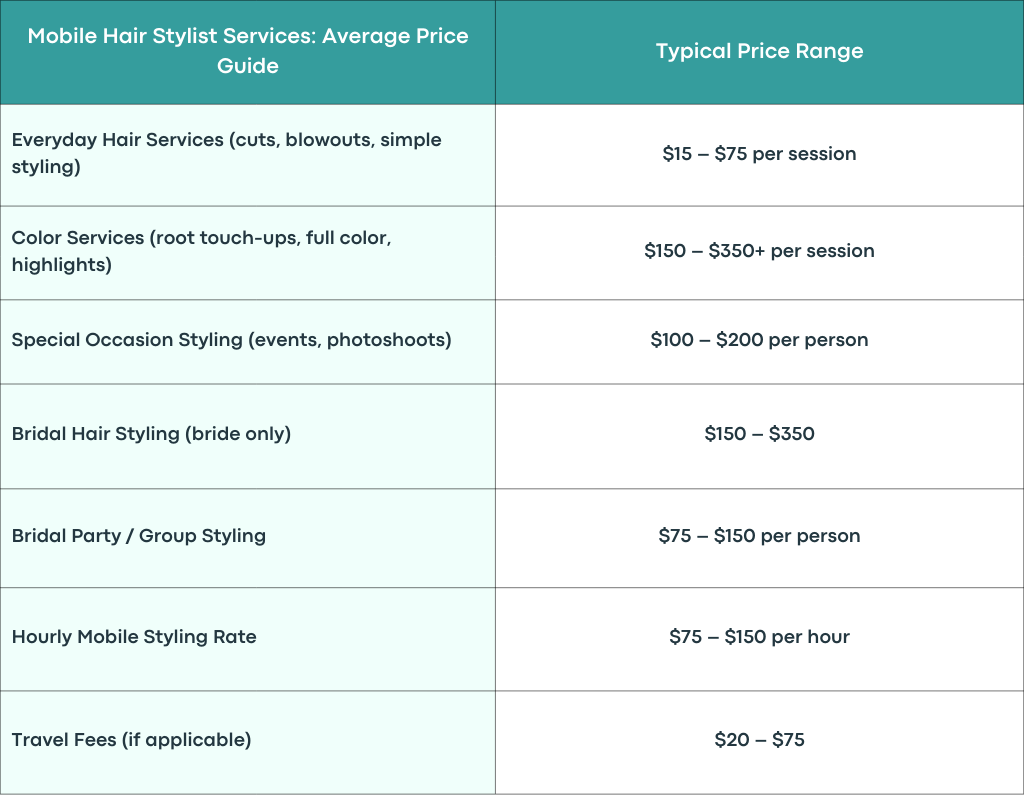1024x795 pixels.
Task: Click 'highlights)' text in Color Services row
Action: tap(62, 265)
